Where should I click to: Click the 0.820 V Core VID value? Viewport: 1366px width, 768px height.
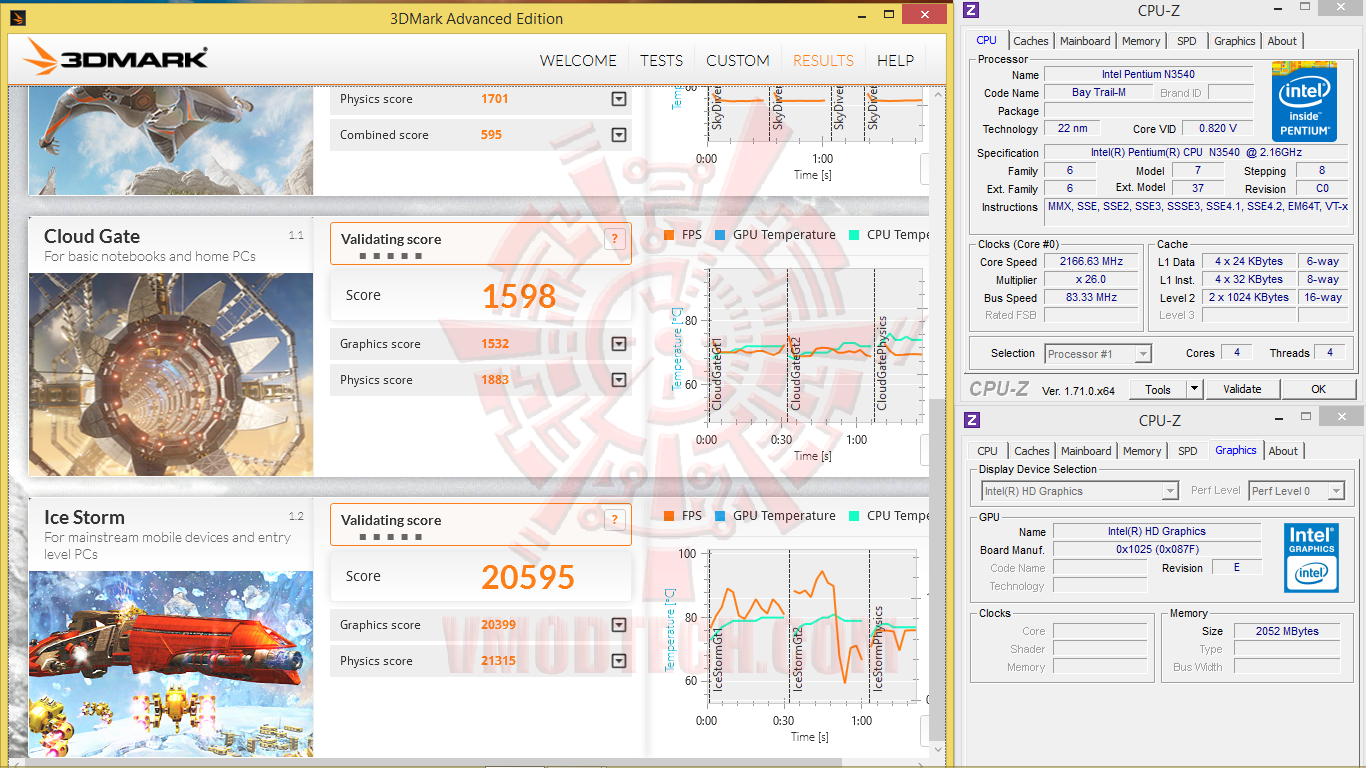[1217, 129]
